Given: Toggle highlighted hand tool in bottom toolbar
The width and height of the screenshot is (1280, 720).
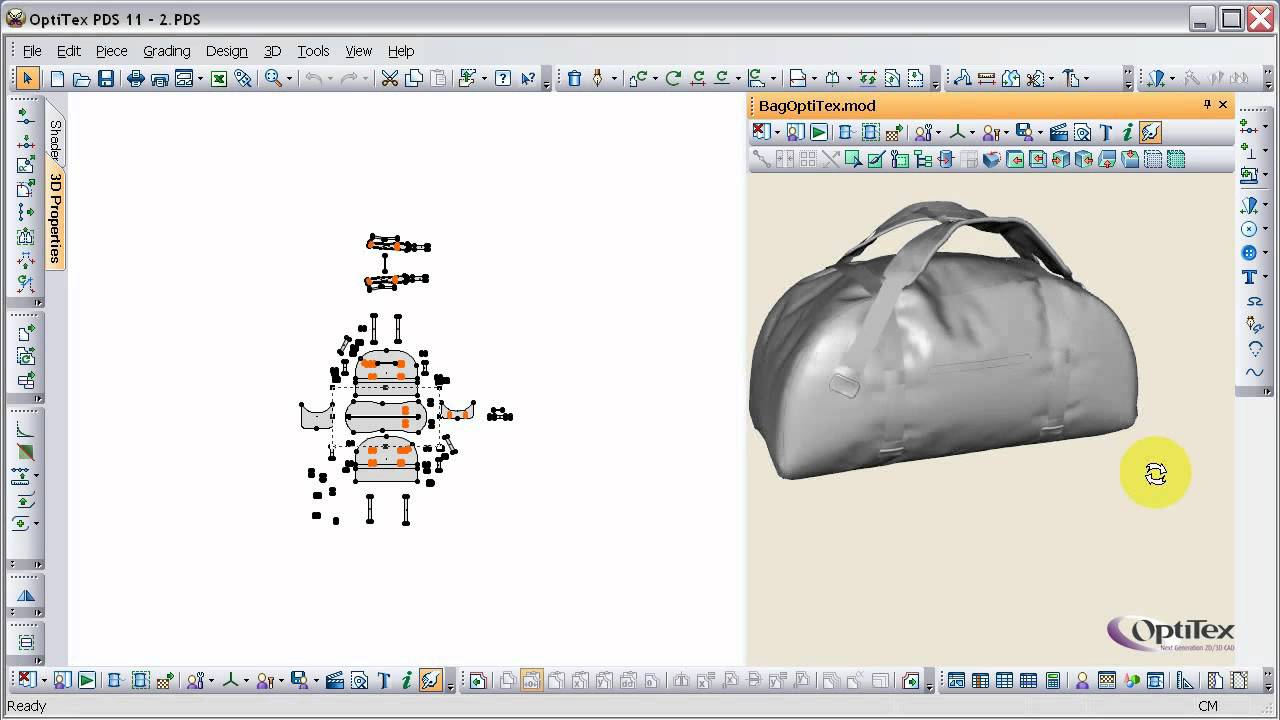Looking at the screenshot, I should click(430, 681).
